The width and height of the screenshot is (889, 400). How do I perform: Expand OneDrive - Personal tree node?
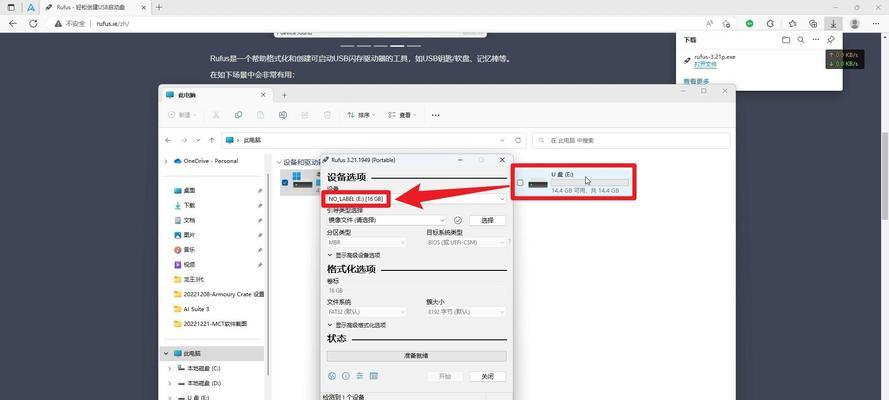click(x=166, y=161)
